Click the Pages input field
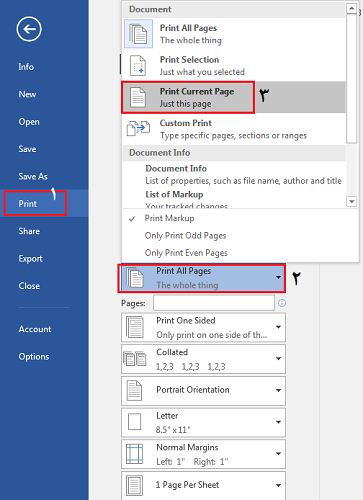 click(x=214, y=303)
